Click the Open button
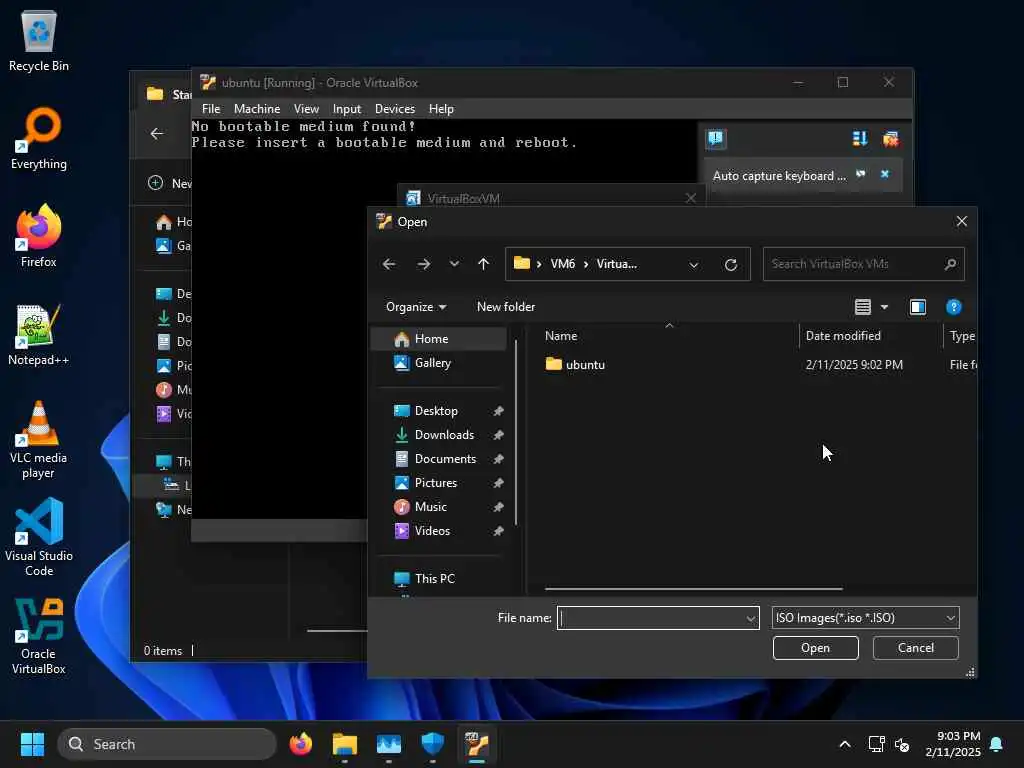The height and width of the screenshot is (768, 1024). pyautogui.click(x=815, y=648)
